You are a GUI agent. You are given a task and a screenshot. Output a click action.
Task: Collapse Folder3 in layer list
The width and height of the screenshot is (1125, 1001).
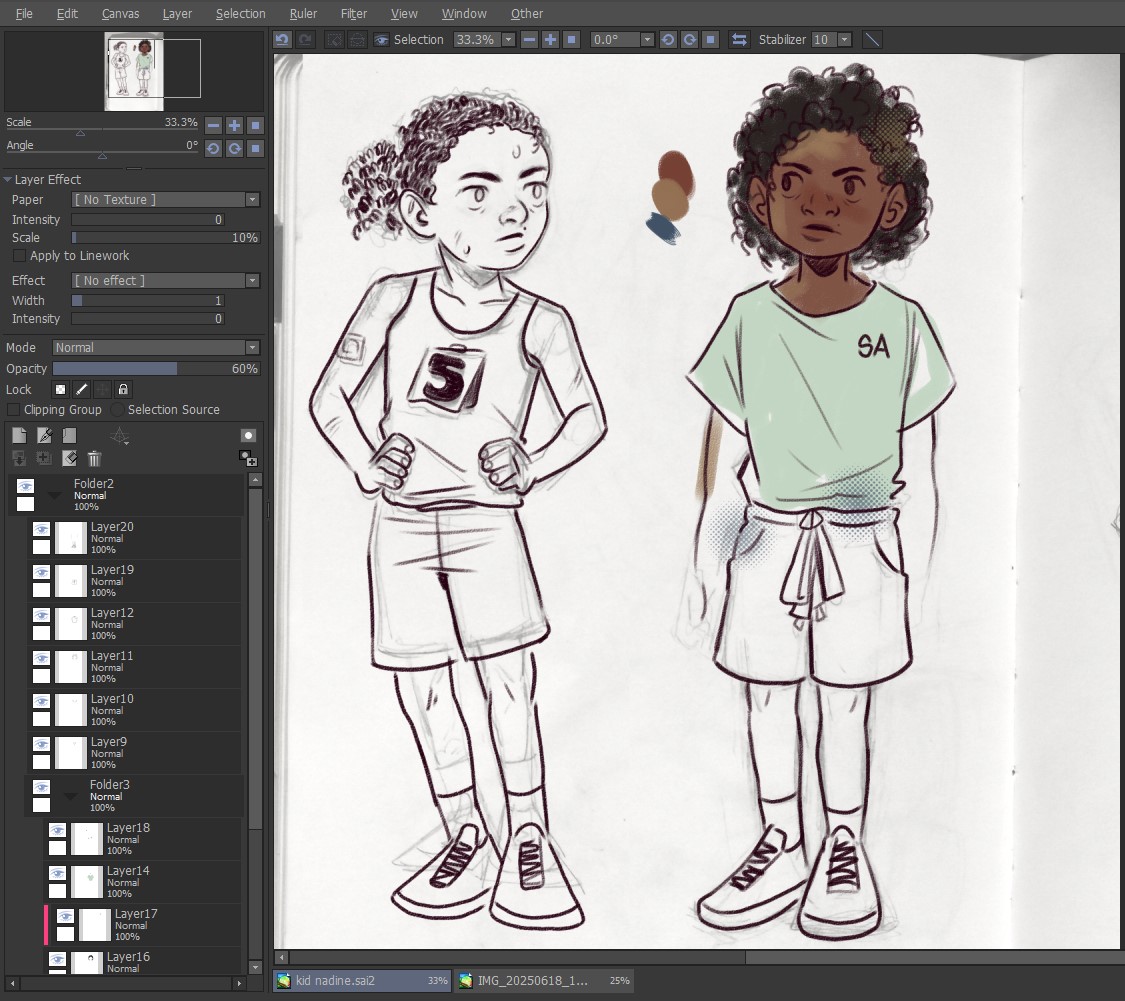(x=70, y=796)
